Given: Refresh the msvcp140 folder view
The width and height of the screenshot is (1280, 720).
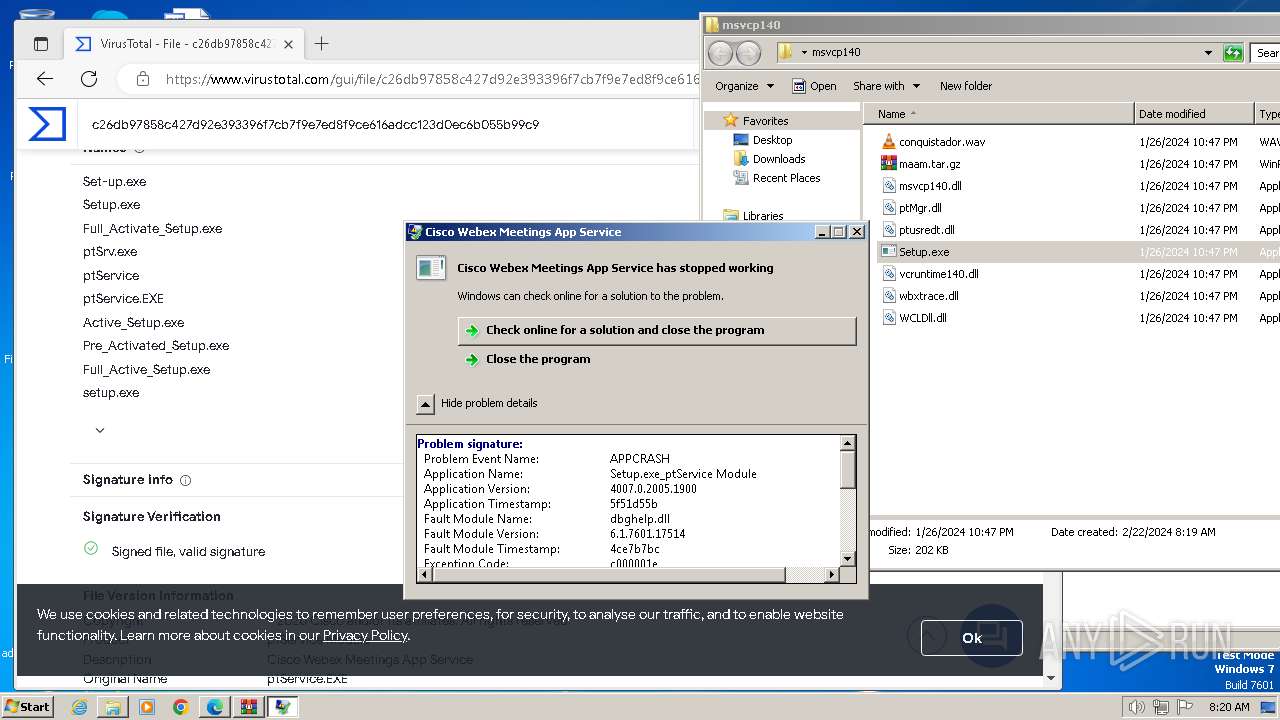Looking at the screenshot, I should point(1233,53).
